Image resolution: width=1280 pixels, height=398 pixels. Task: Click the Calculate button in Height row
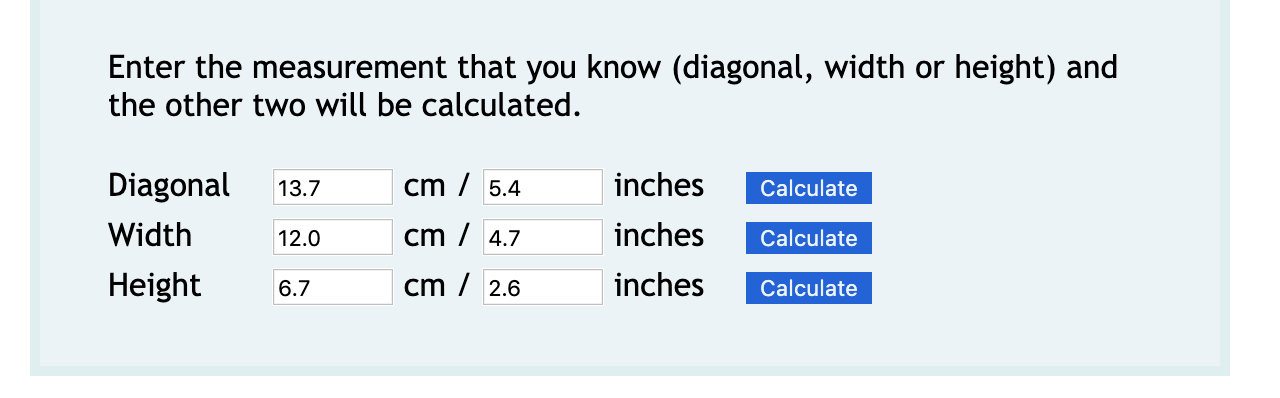tap(808, 288)
